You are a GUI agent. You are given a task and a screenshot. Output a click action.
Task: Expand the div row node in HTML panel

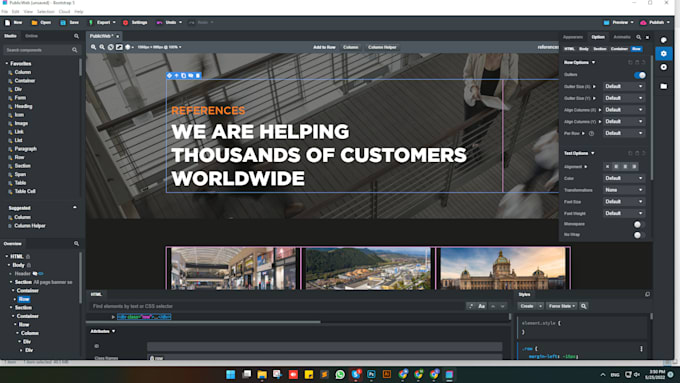[x=113, y=317]
